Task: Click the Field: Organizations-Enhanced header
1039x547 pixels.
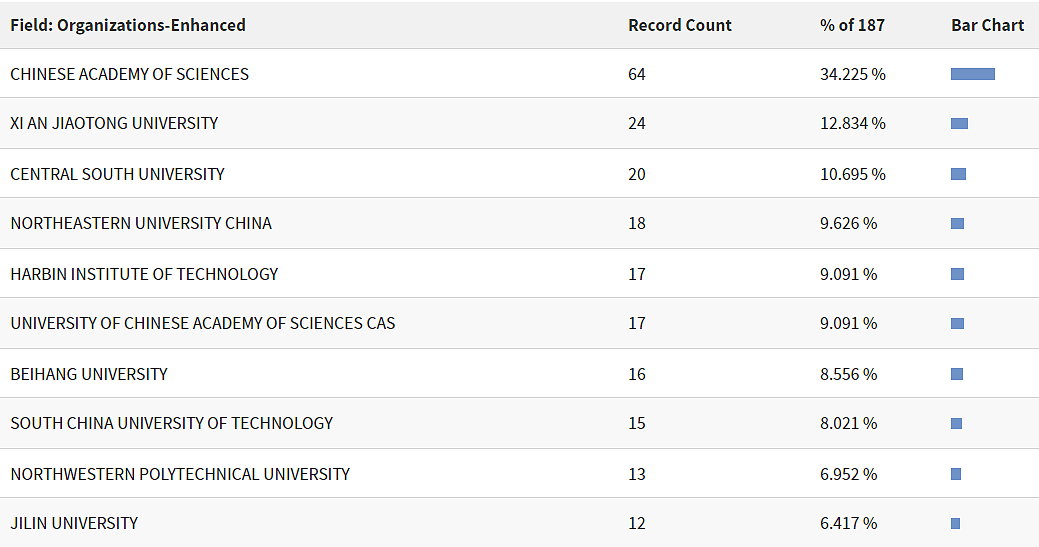Action: click(128, 25)
